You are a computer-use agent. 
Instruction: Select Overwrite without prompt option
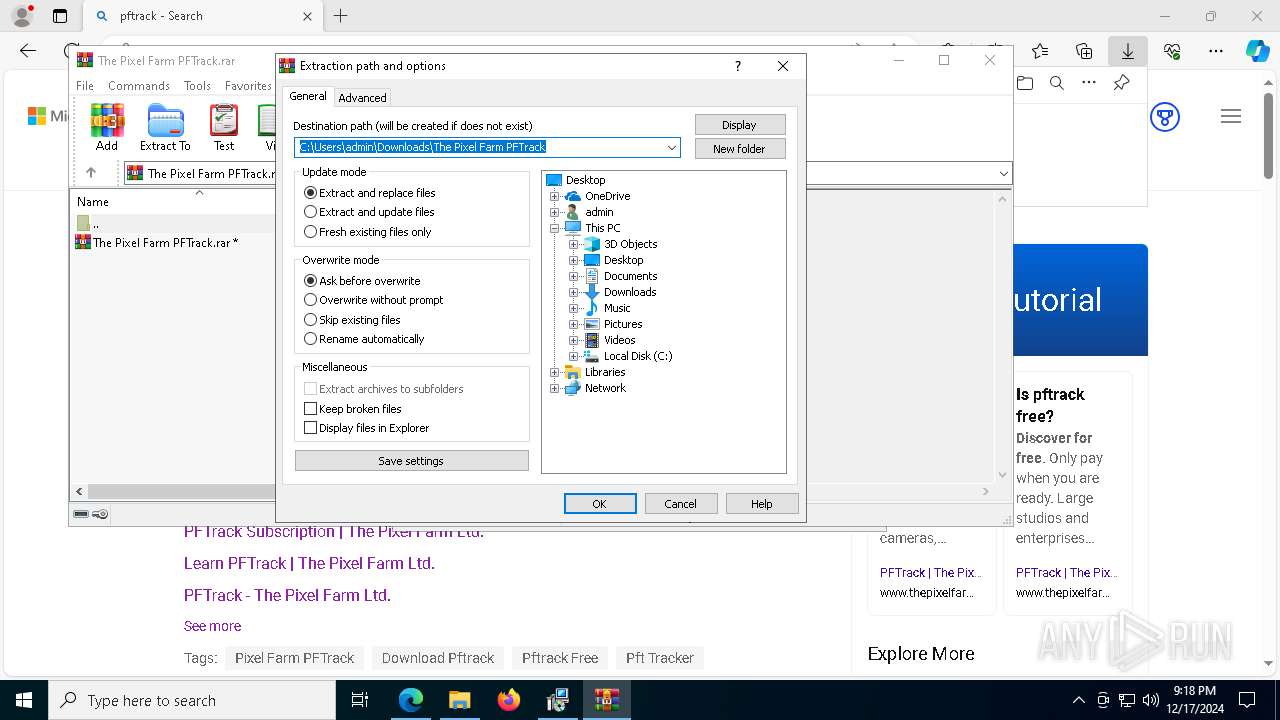(373, 300)
